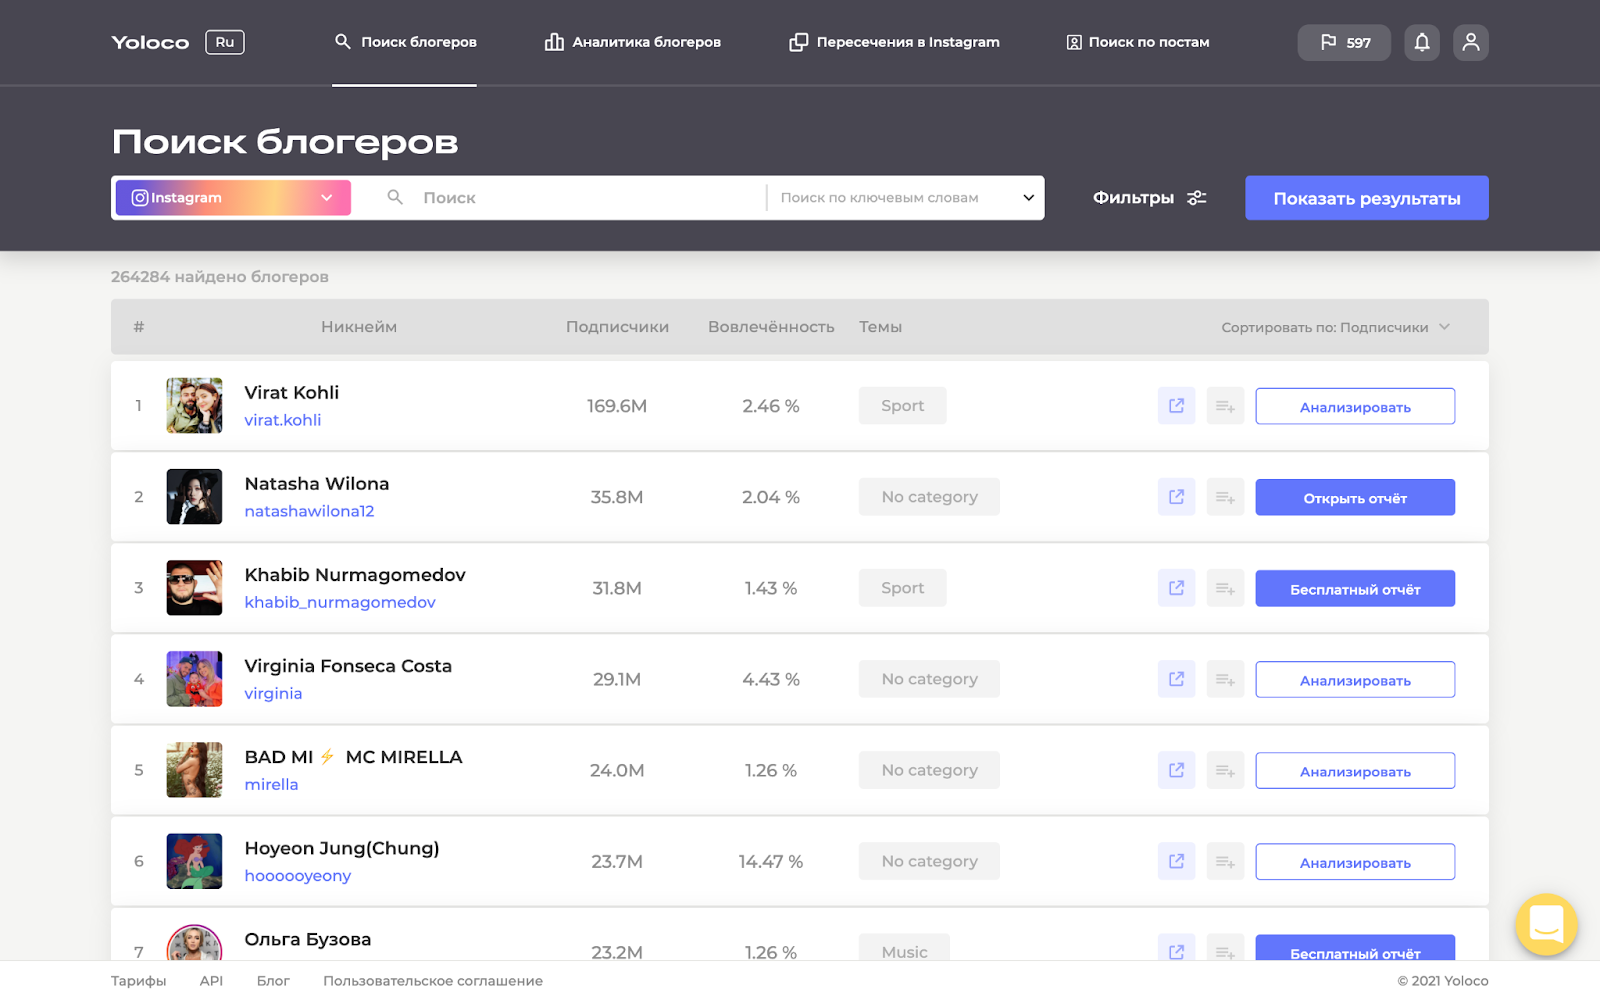Image resolution: width=1600 pixels, height=1000 pixels.
Task: Click the Sport tag for Khabib Nurmagomedov
Action: [902, 588]
